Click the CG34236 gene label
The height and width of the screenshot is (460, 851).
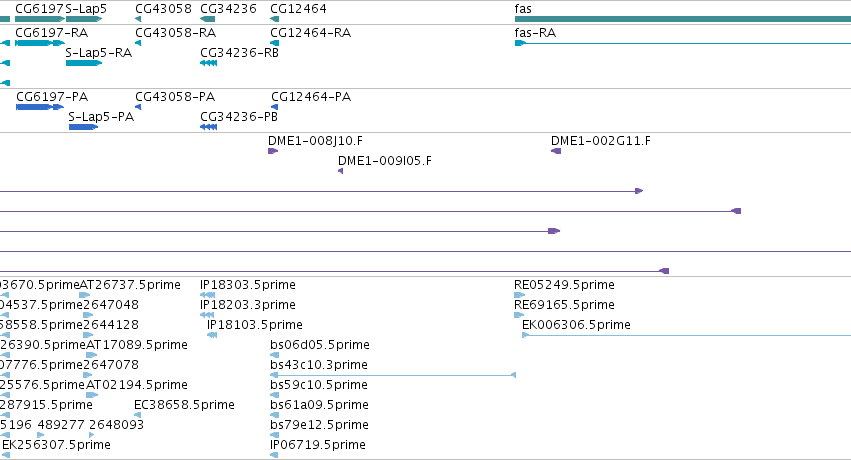(228, 9)
